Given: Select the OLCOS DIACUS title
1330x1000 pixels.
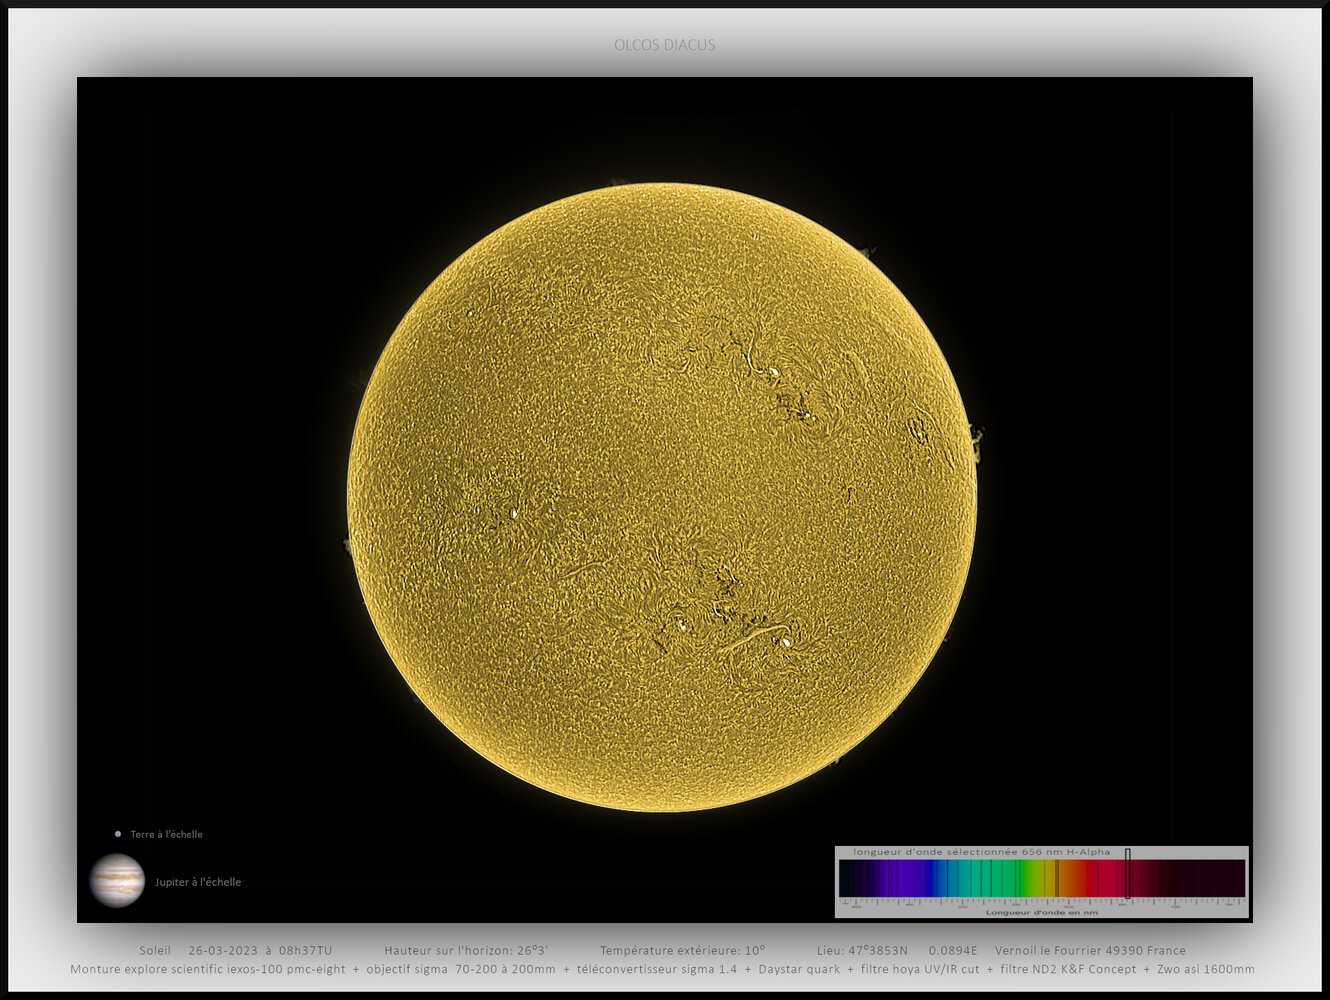Looking at the screenshot, I should click(x=664, y=44).
